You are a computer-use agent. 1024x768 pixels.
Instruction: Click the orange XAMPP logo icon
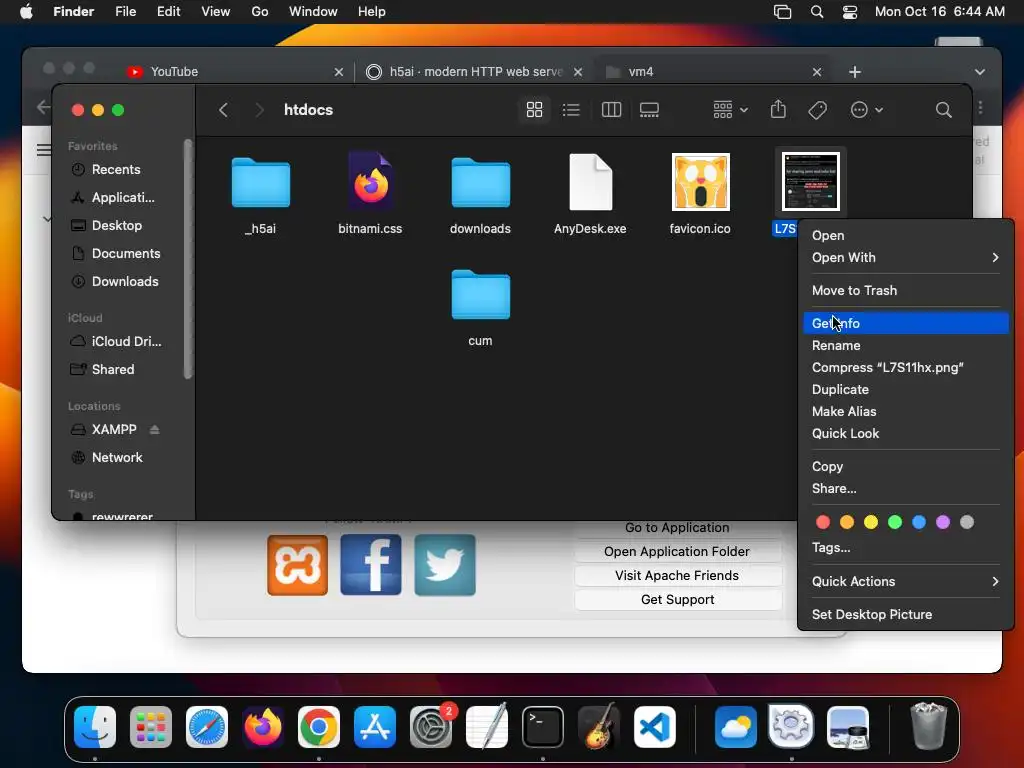[297, 565]
